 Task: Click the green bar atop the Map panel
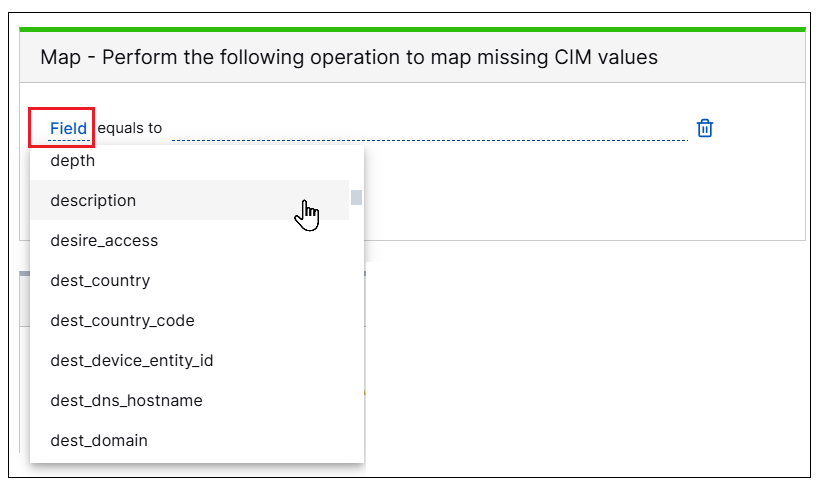412,29
